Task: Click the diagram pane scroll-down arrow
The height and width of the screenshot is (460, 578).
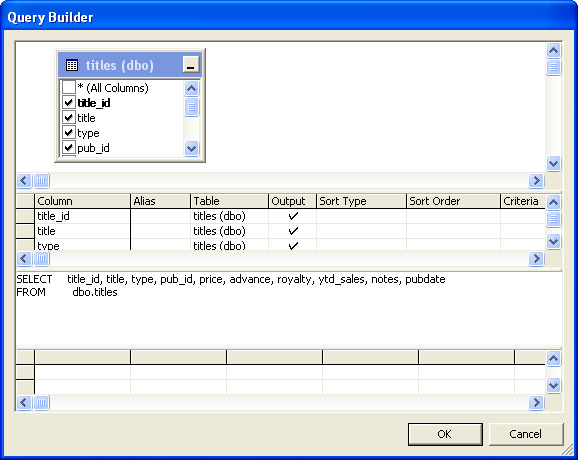Action: click(x=553, y=163)
